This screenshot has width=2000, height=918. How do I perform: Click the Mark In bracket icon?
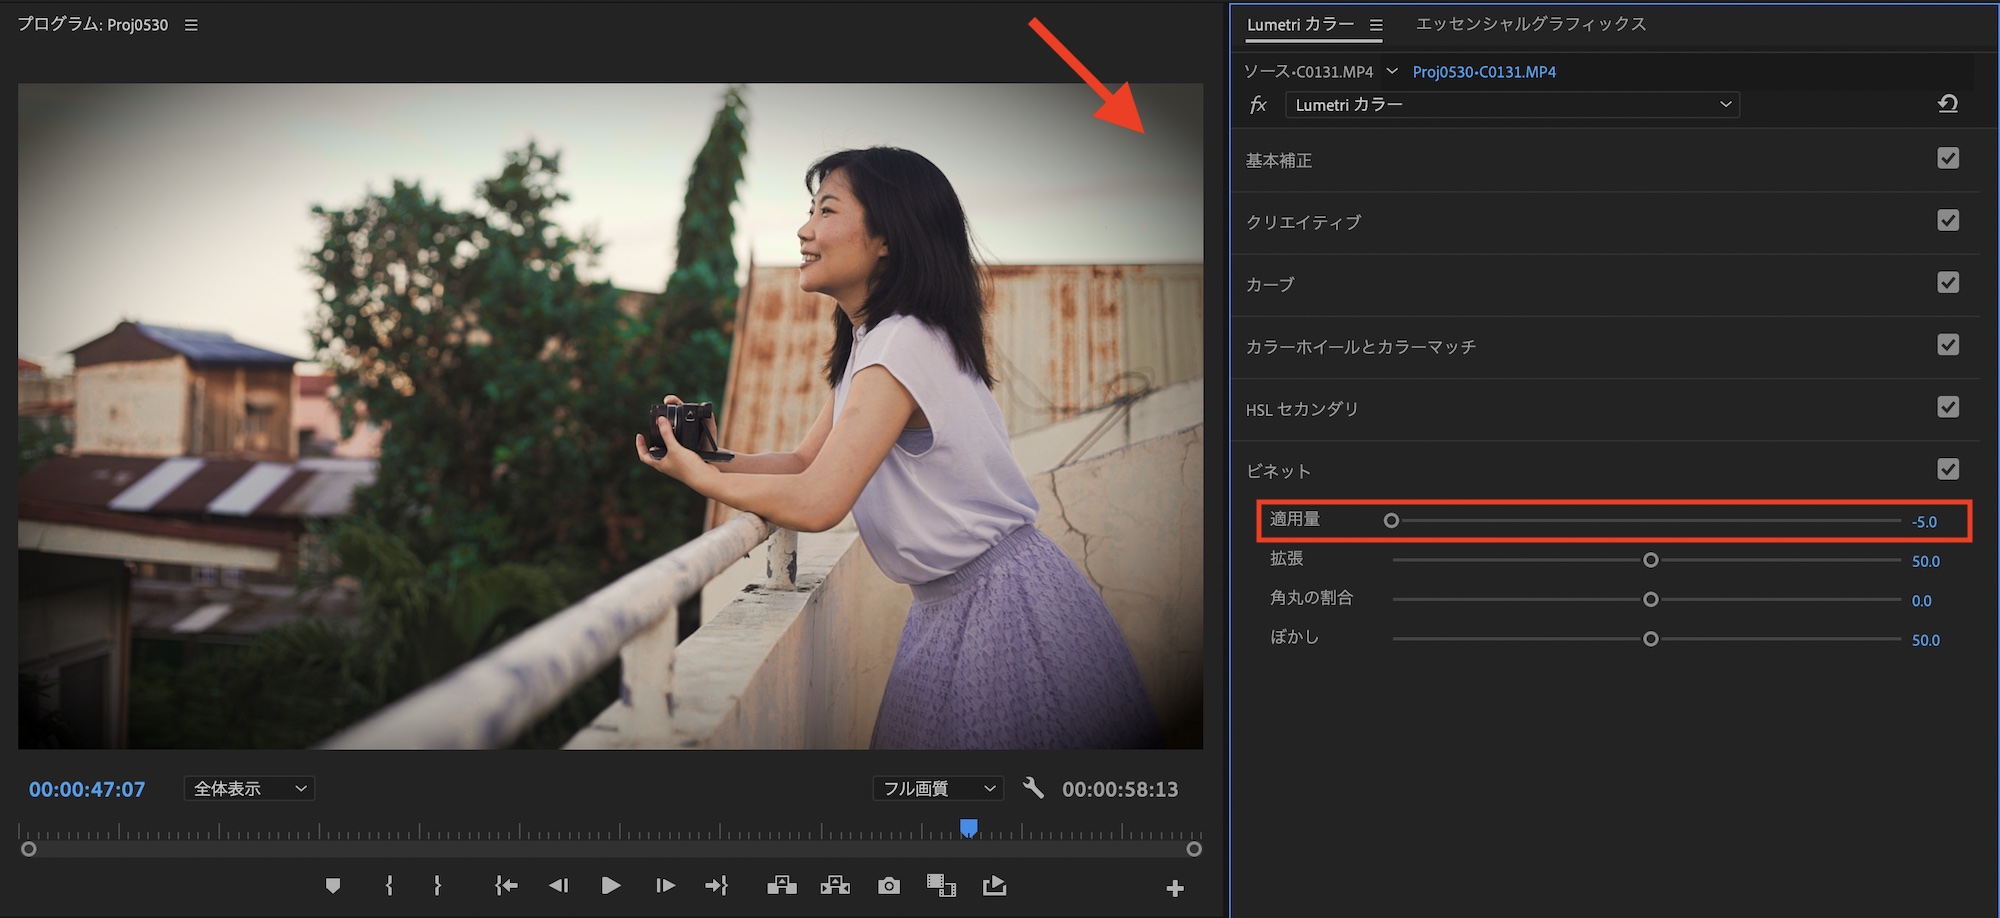[389, 886]
